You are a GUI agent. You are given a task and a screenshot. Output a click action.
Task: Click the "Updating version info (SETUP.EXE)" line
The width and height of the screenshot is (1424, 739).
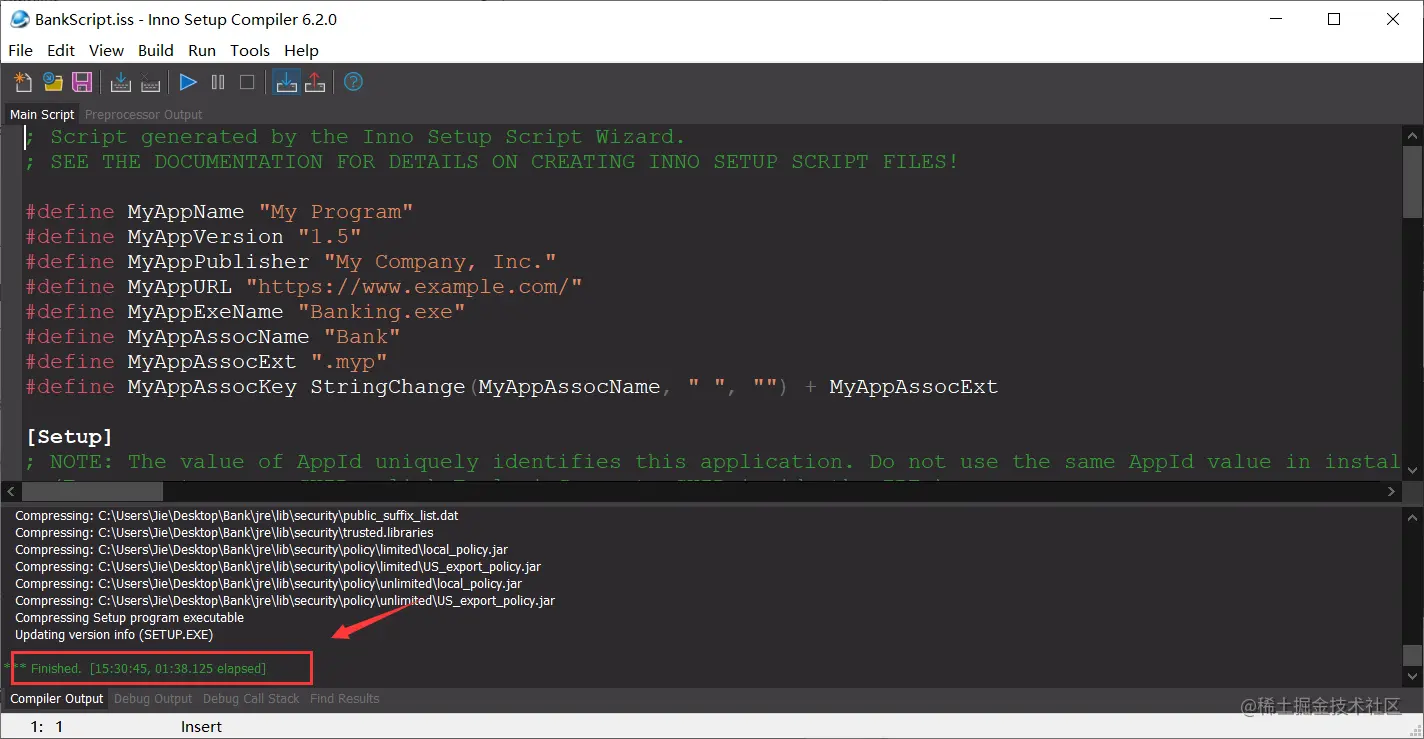[114, 635]
